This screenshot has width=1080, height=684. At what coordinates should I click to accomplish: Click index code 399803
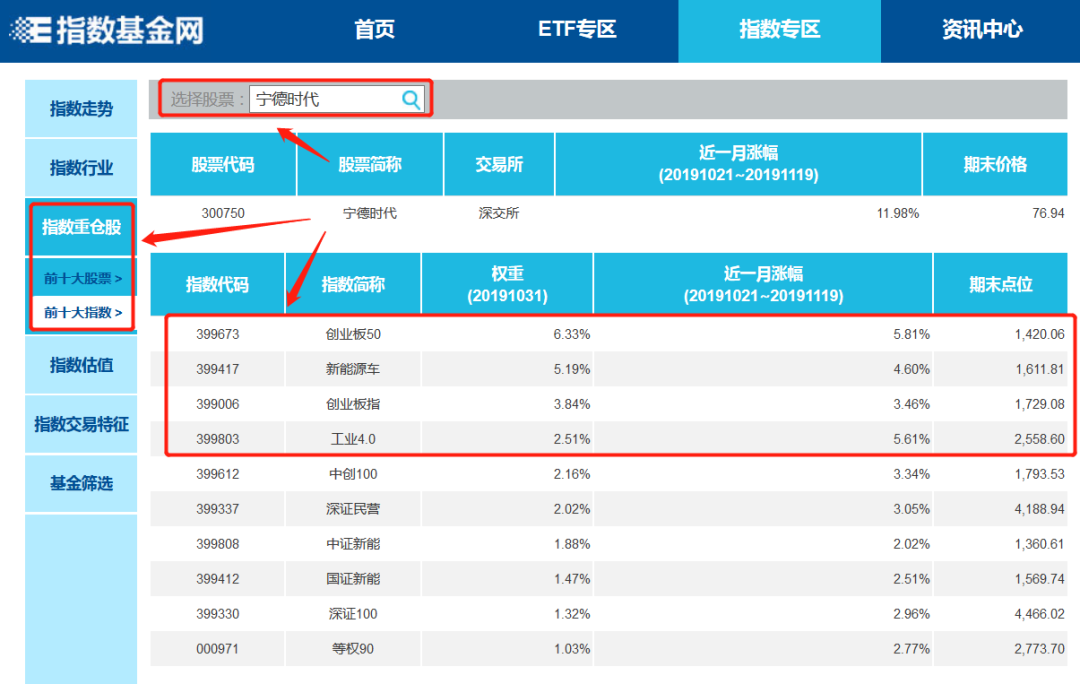point(218,439)
